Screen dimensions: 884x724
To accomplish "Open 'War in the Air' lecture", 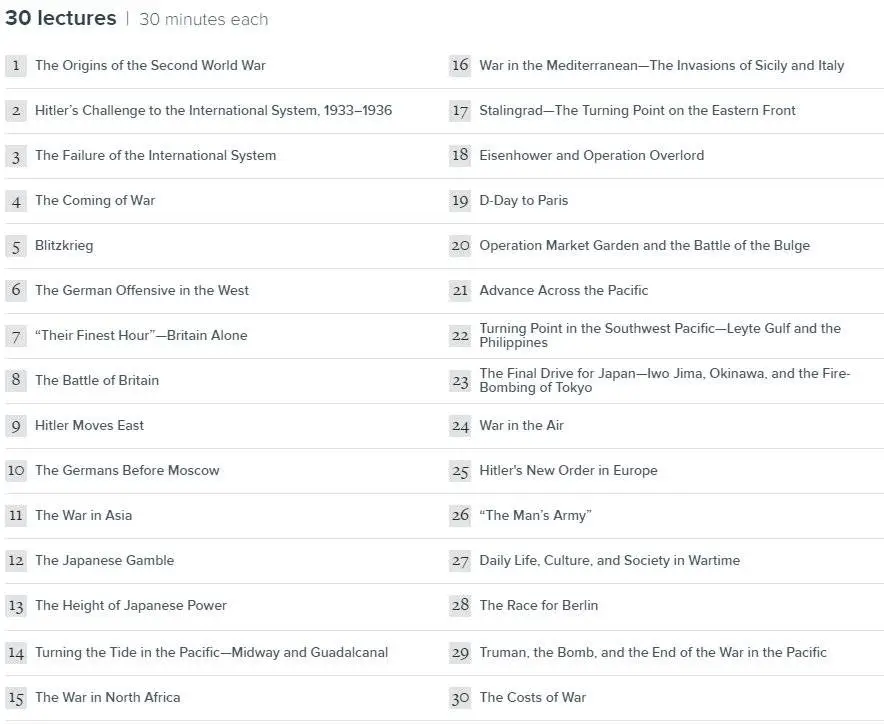I will pos(521,426).
